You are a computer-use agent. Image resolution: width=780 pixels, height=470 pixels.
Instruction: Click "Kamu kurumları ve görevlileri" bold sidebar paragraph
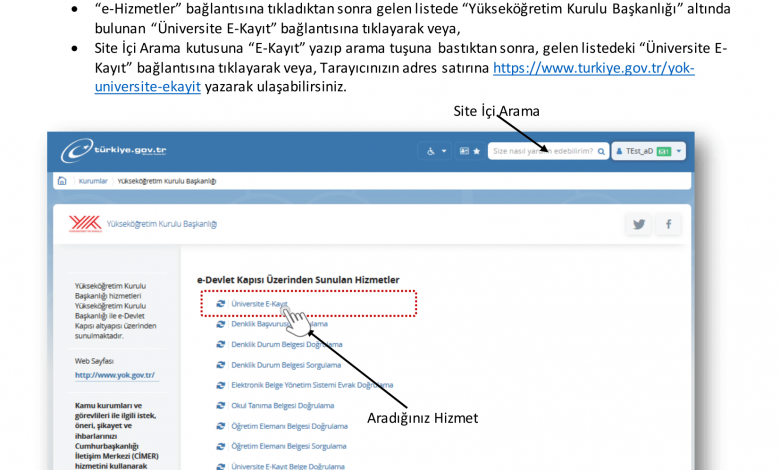click(x=116, y=436)
